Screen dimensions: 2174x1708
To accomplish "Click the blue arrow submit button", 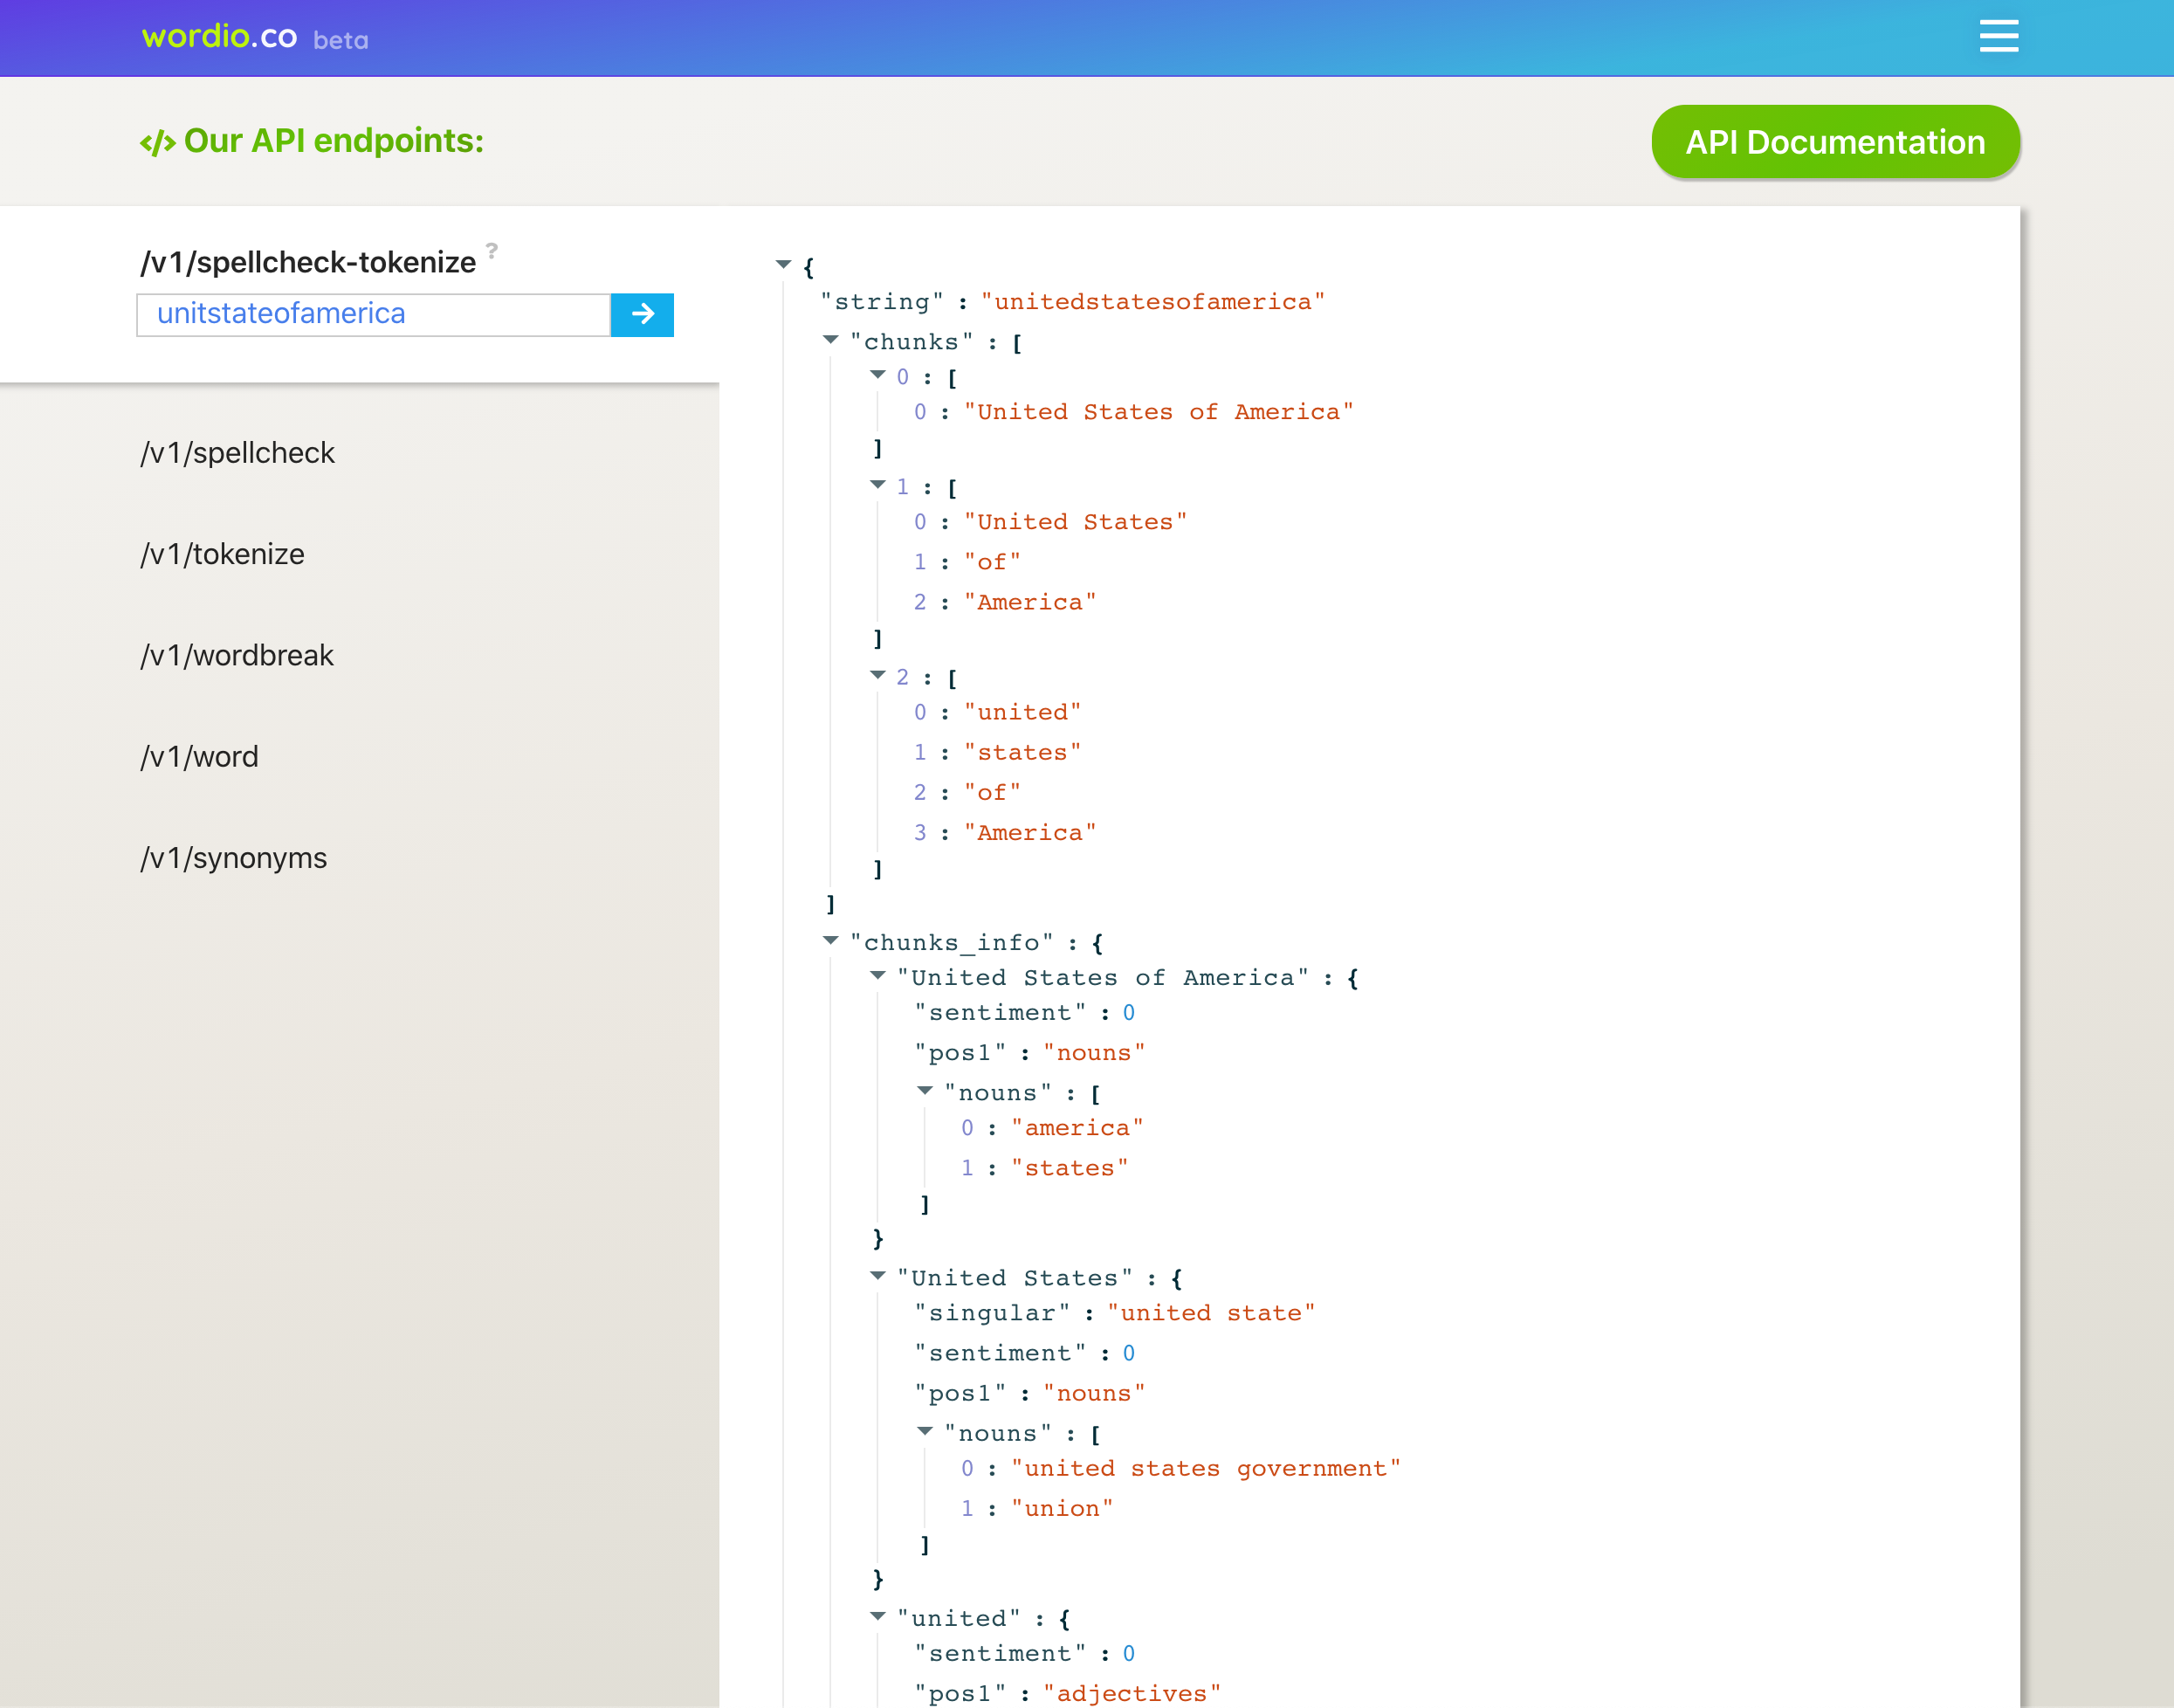I will click(642, 315).
